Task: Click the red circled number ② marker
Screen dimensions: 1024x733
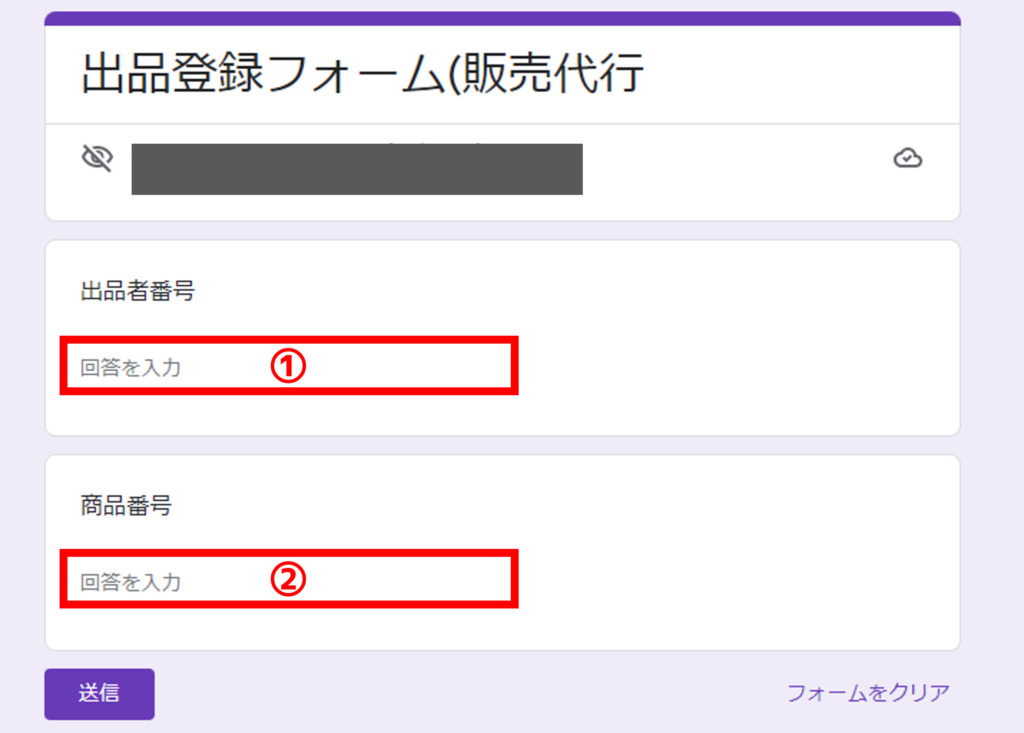Action: [288, 579]
